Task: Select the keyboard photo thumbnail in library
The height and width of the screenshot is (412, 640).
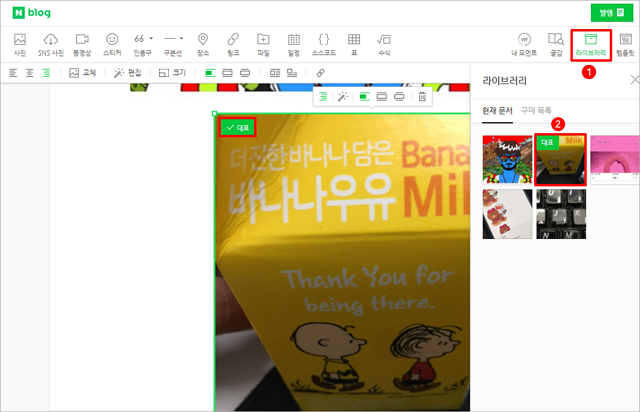Action: (559, 213)
